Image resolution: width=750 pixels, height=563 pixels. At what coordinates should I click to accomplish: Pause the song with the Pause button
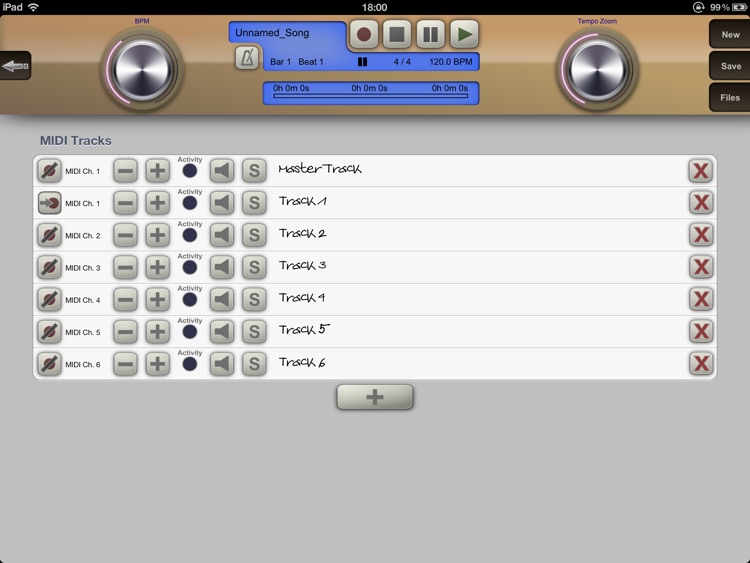coord(430,34)
